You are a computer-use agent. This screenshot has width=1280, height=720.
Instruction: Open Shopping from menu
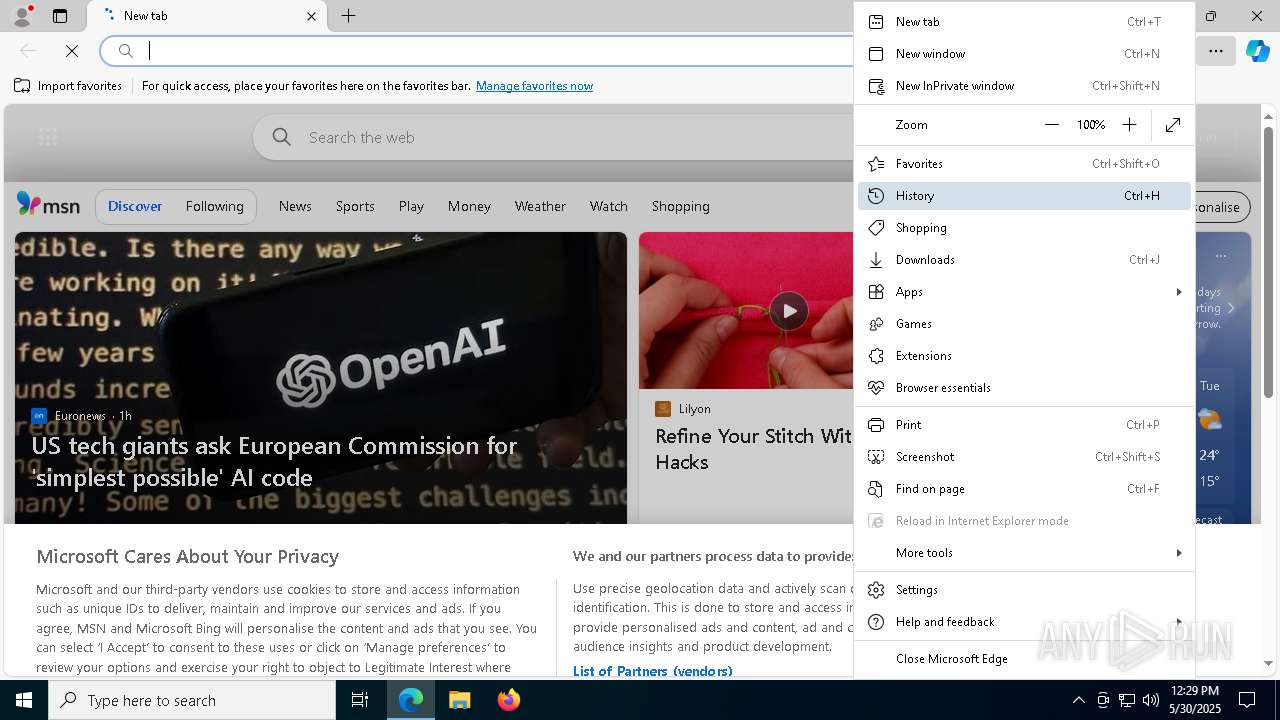pyautogui.click(x=1024, y=228)
